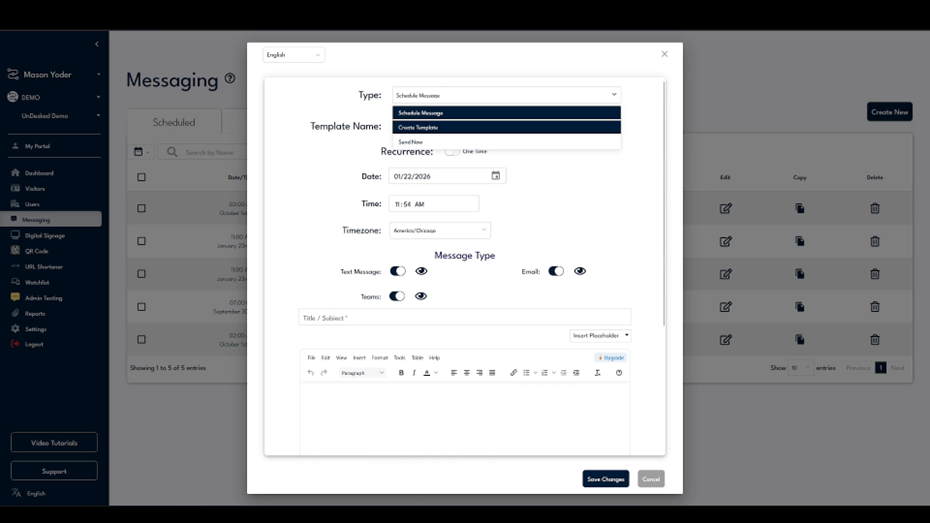Expand the America/Chicago timezone dropdown
Screen dimensions: 930x523
click(440, 230)
